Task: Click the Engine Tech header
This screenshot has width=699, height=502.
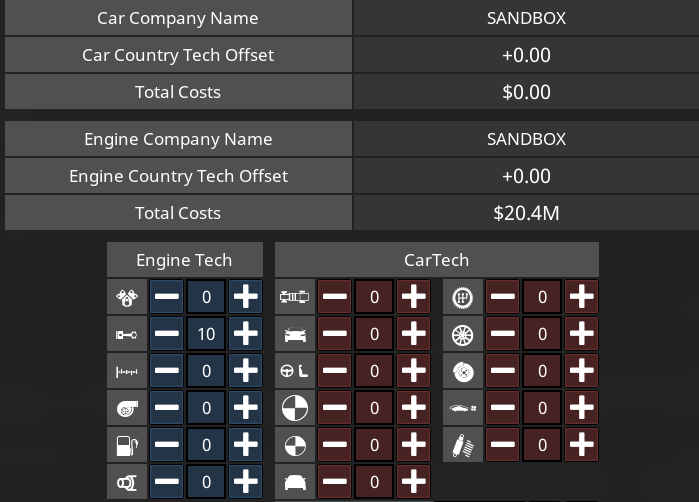Action: pyautogui.click(x=184, y=260)
